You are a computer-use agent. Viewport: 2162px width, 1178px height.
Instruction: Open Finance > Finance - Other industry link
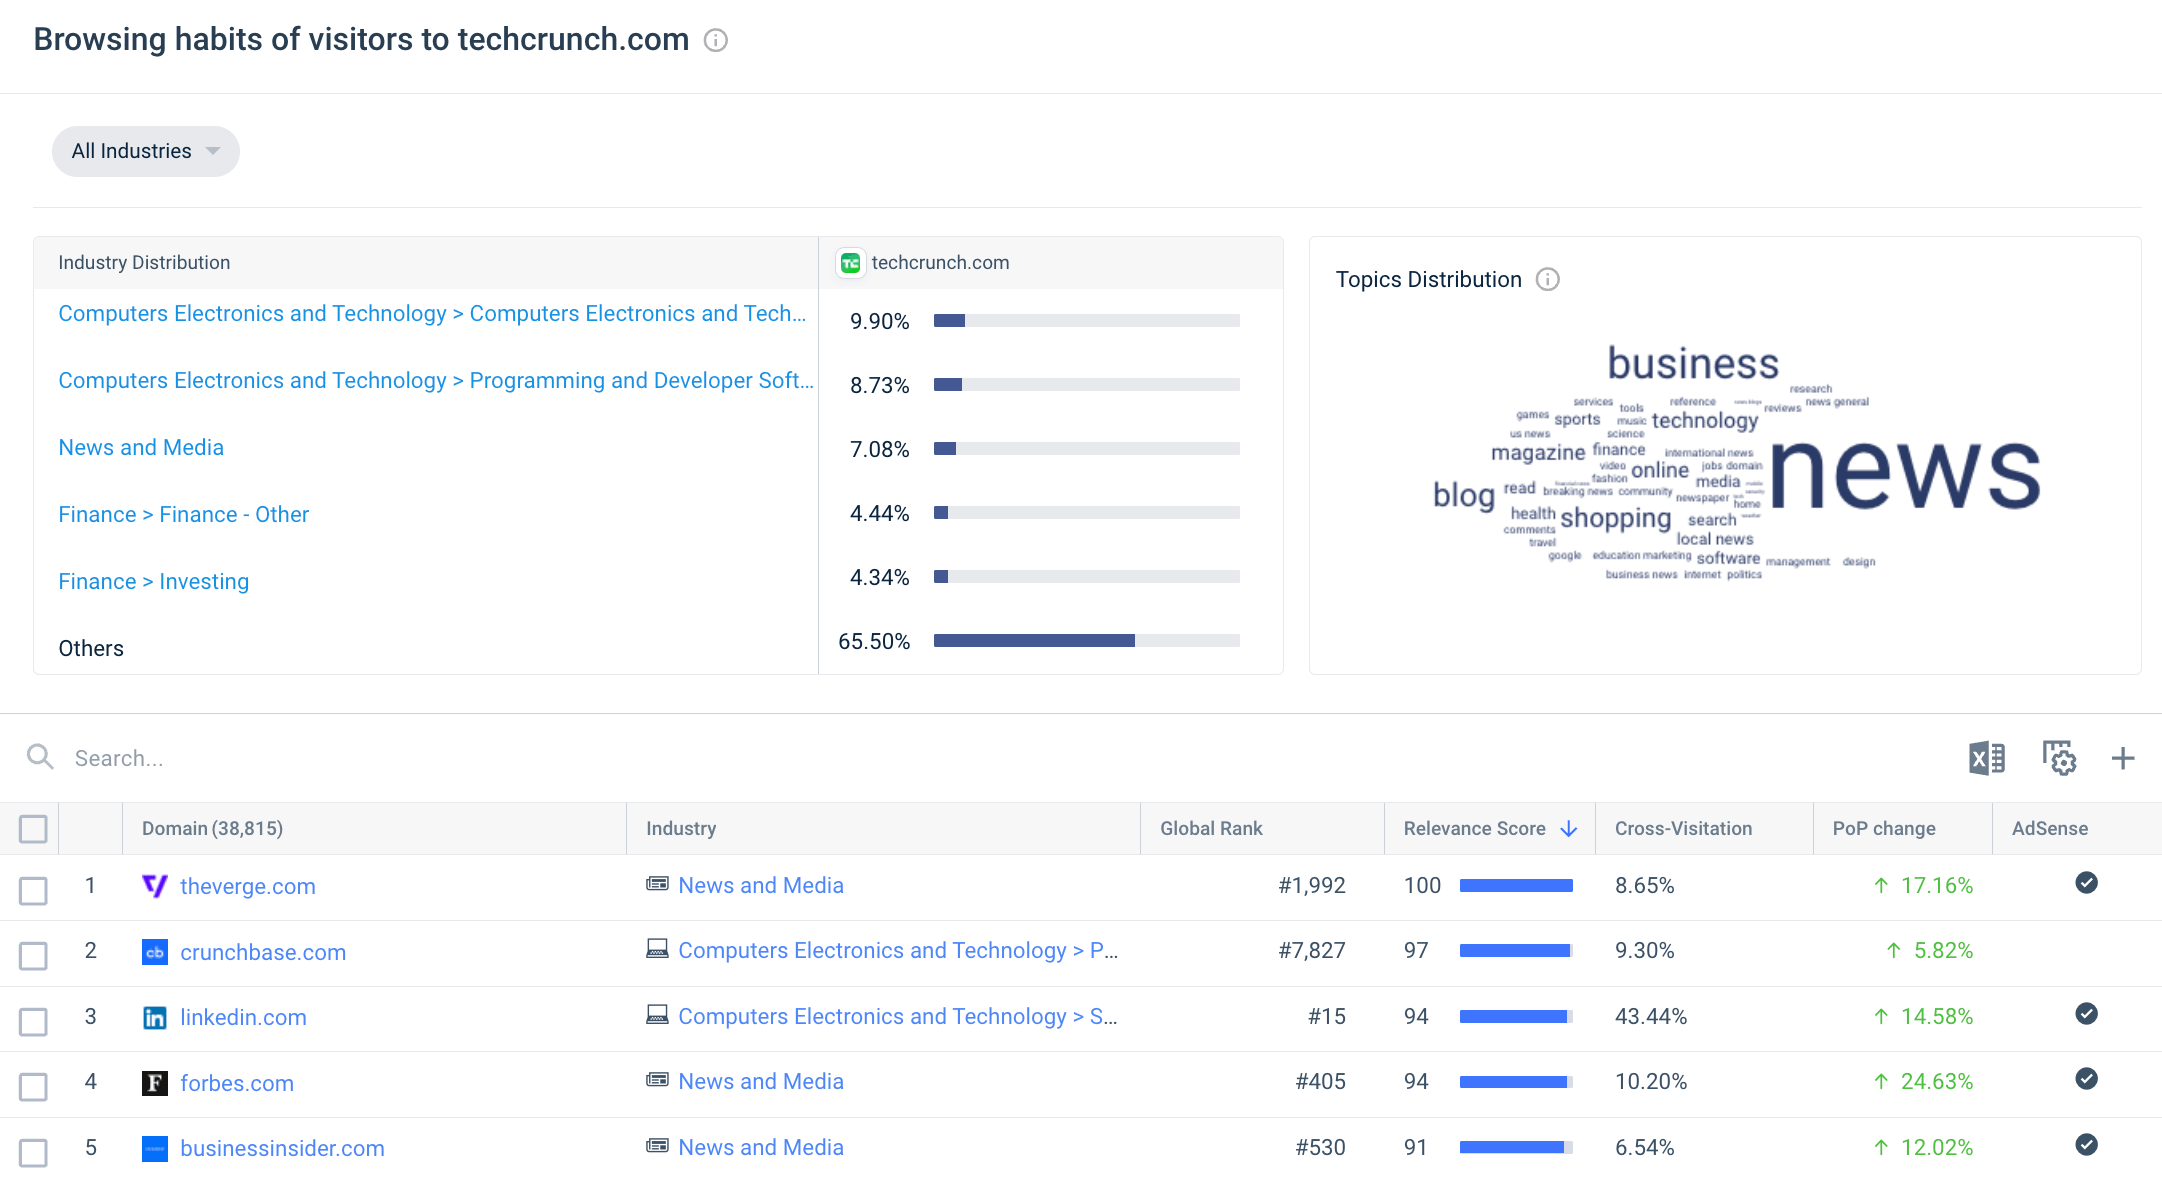coord(184,515)
